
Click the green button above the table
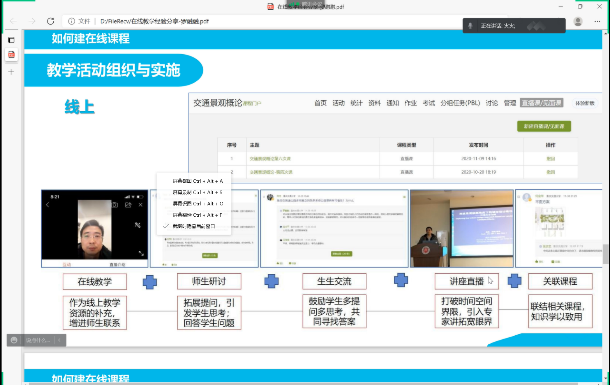[x=544, y=126]
